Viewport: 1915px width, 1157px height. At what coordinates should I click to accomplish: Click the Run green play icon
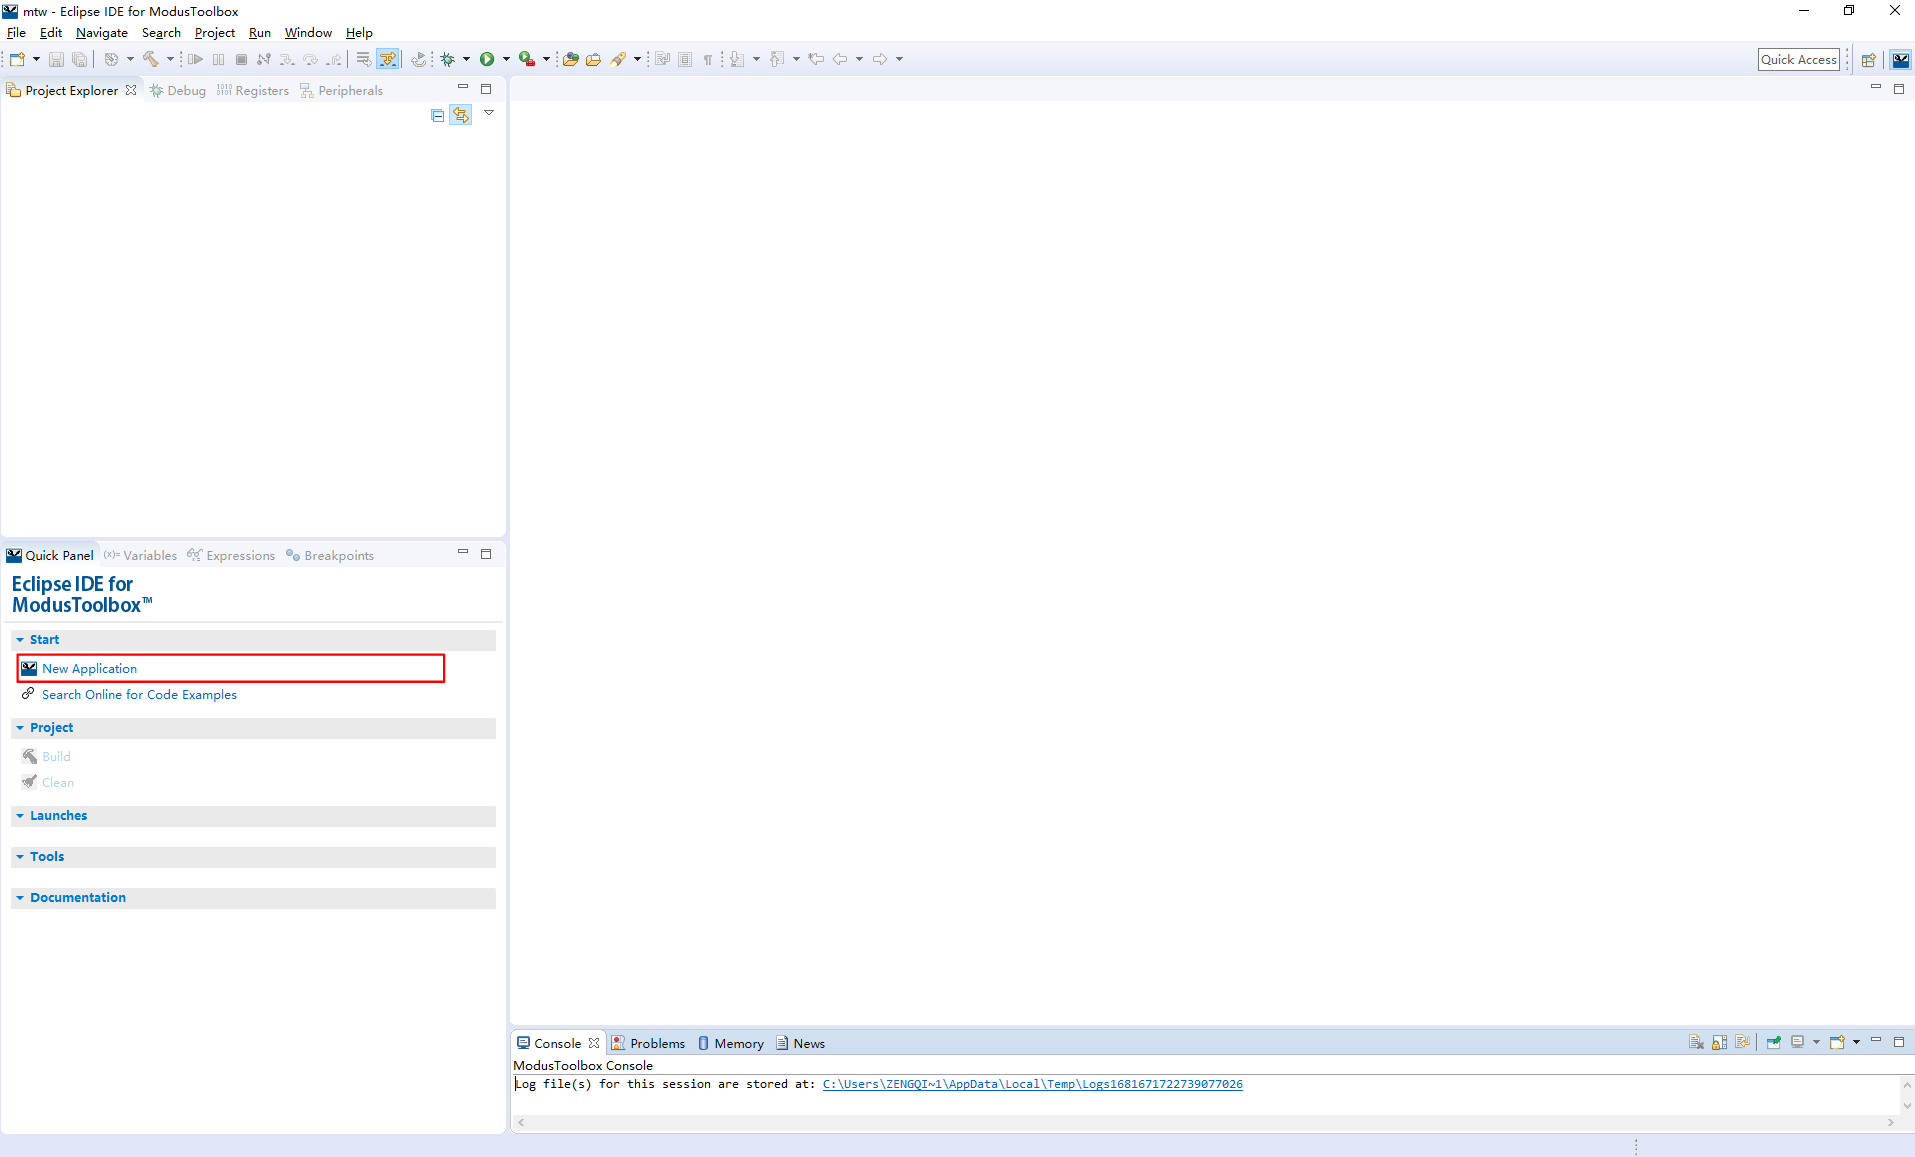[489, 58]
